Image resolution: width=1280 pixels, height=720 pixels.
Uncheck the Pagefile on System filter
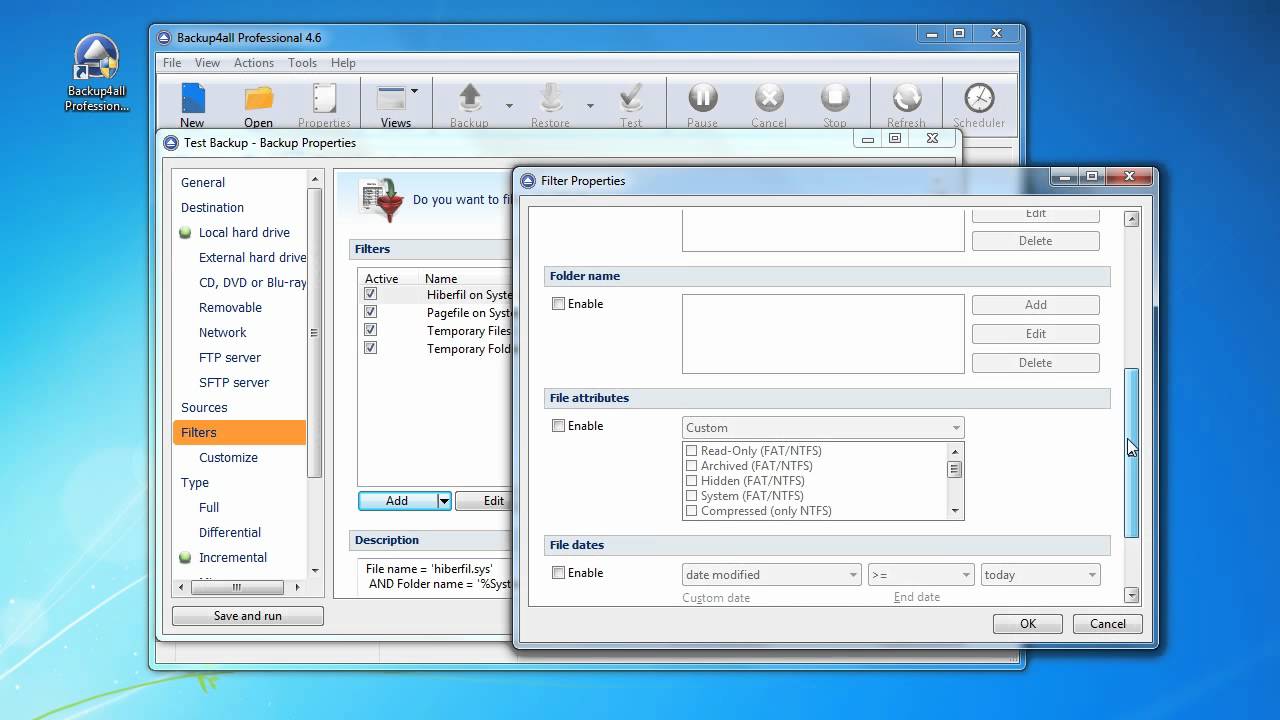pos(371,312)
